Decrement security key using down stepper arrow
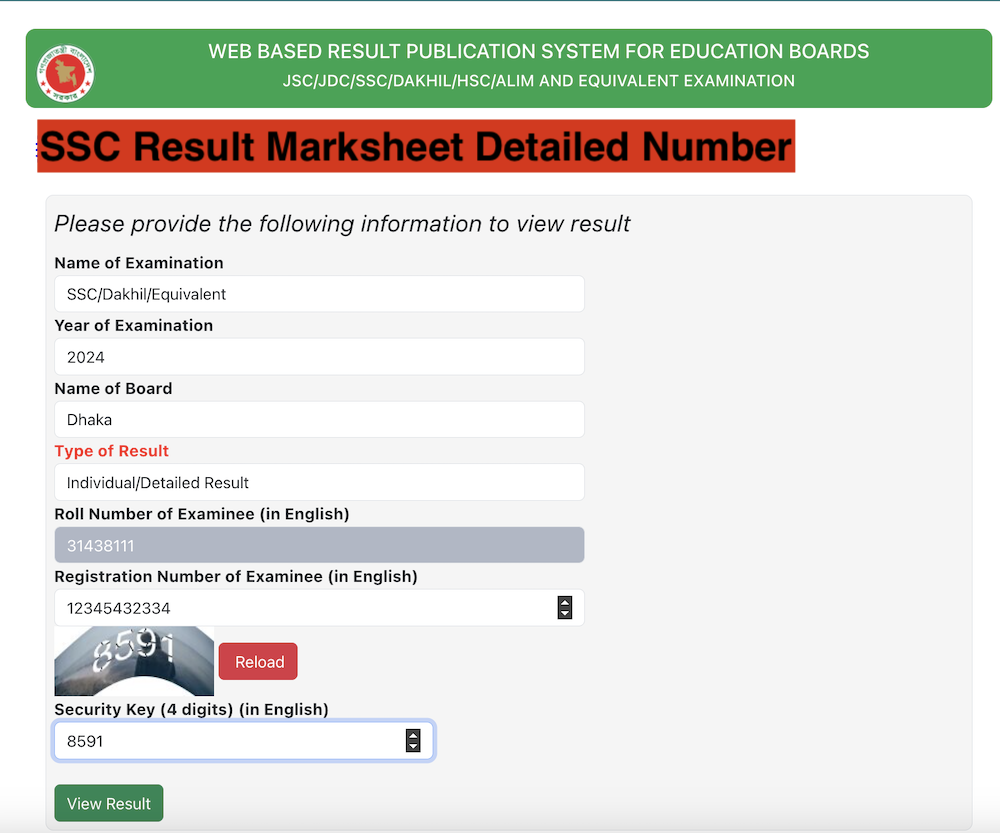This screenshot has width=1000, height=833. click(413, 747)
